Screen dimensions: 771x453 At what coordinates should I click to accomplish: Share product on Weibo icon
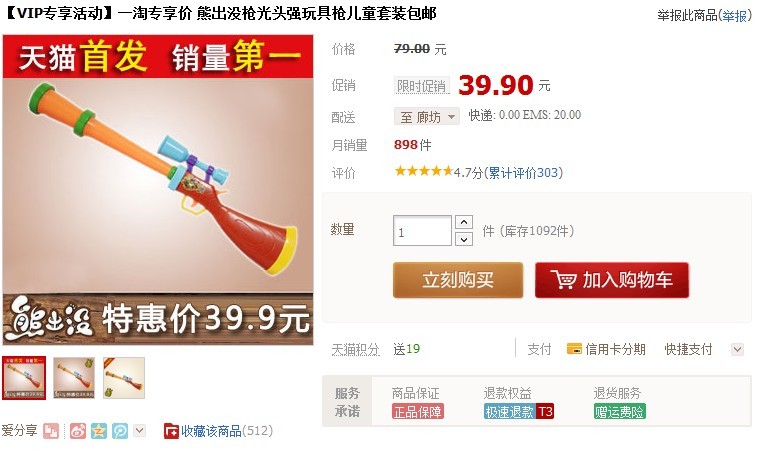(78, 431)
